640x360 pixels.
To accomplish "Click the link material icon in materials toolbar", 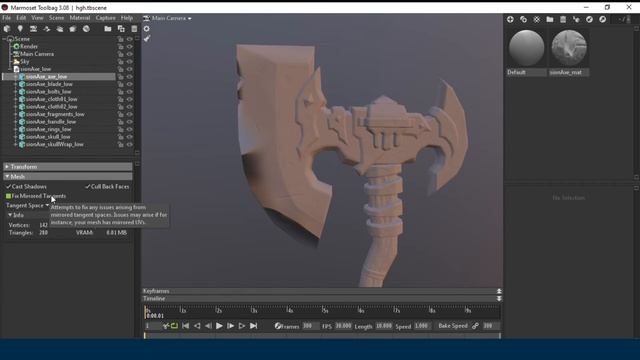I will (x=576, y=19).
